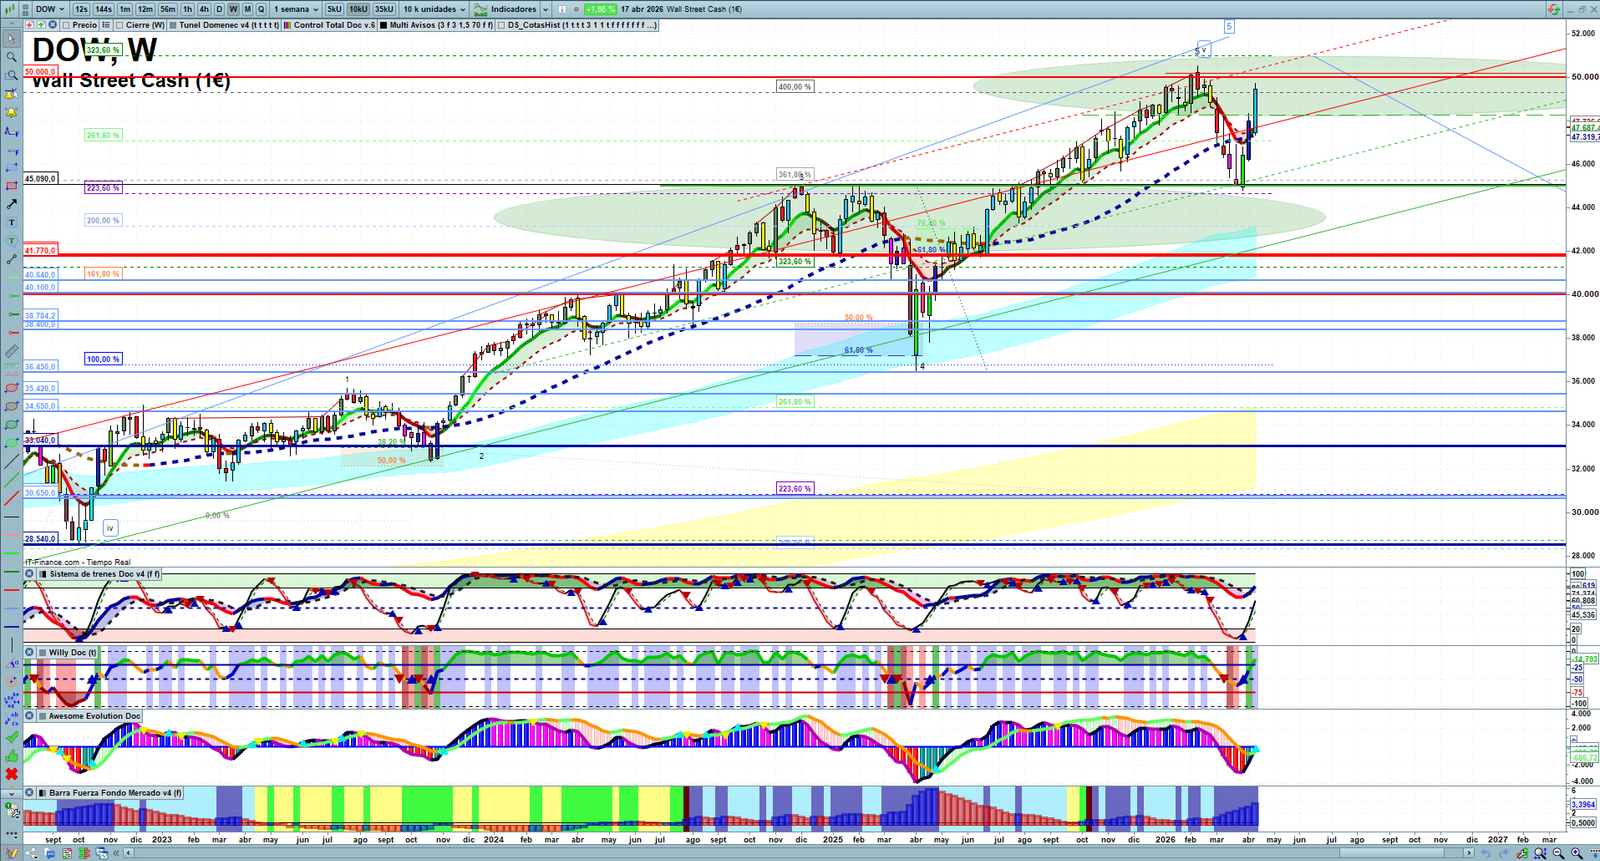Open the '1 semana' timeframe dropdown
This screenshot has width=1600, height=861.
click(x=296, y=9)
